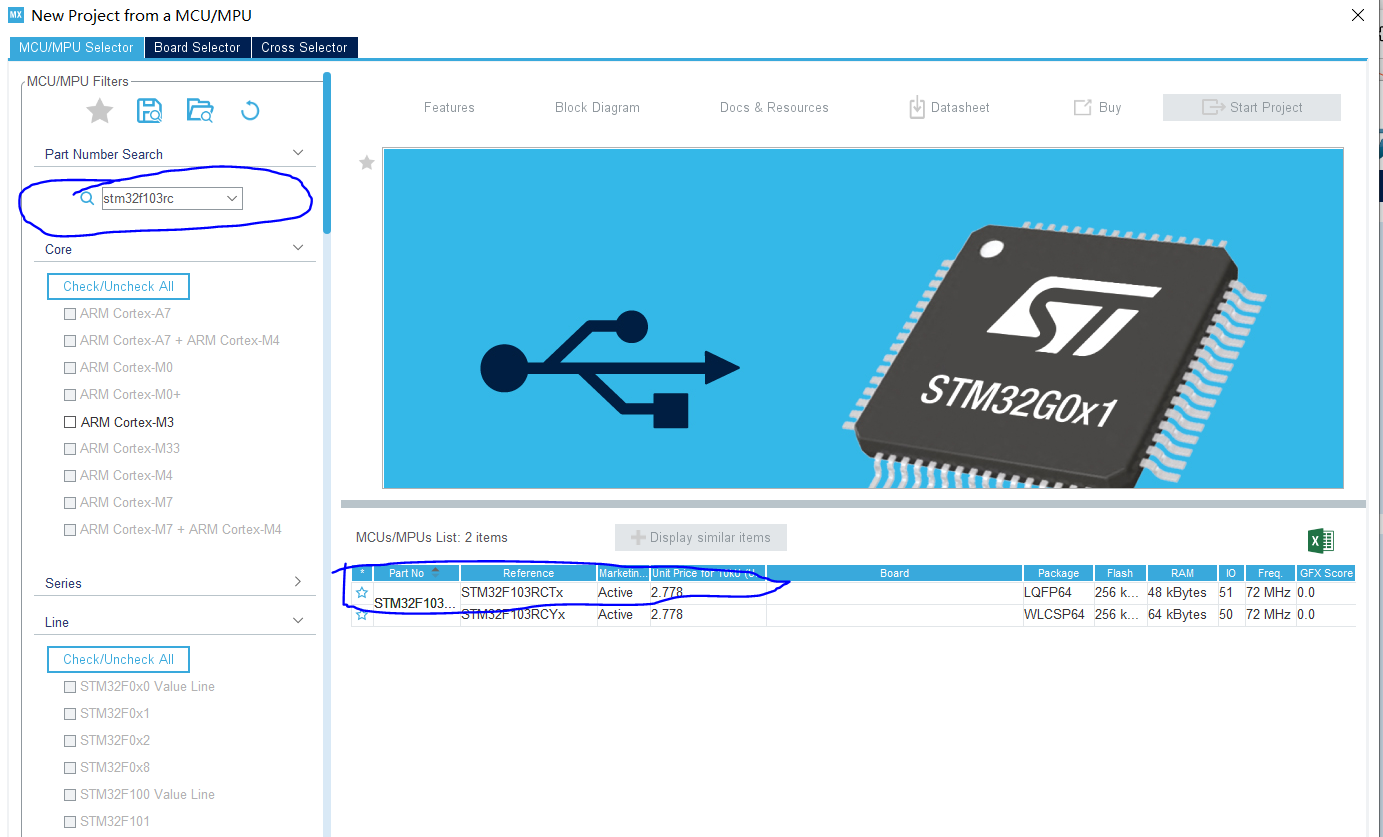Sort by the Freq. column header
This screenshot has width=1383, height=837.
point(1270,573)
